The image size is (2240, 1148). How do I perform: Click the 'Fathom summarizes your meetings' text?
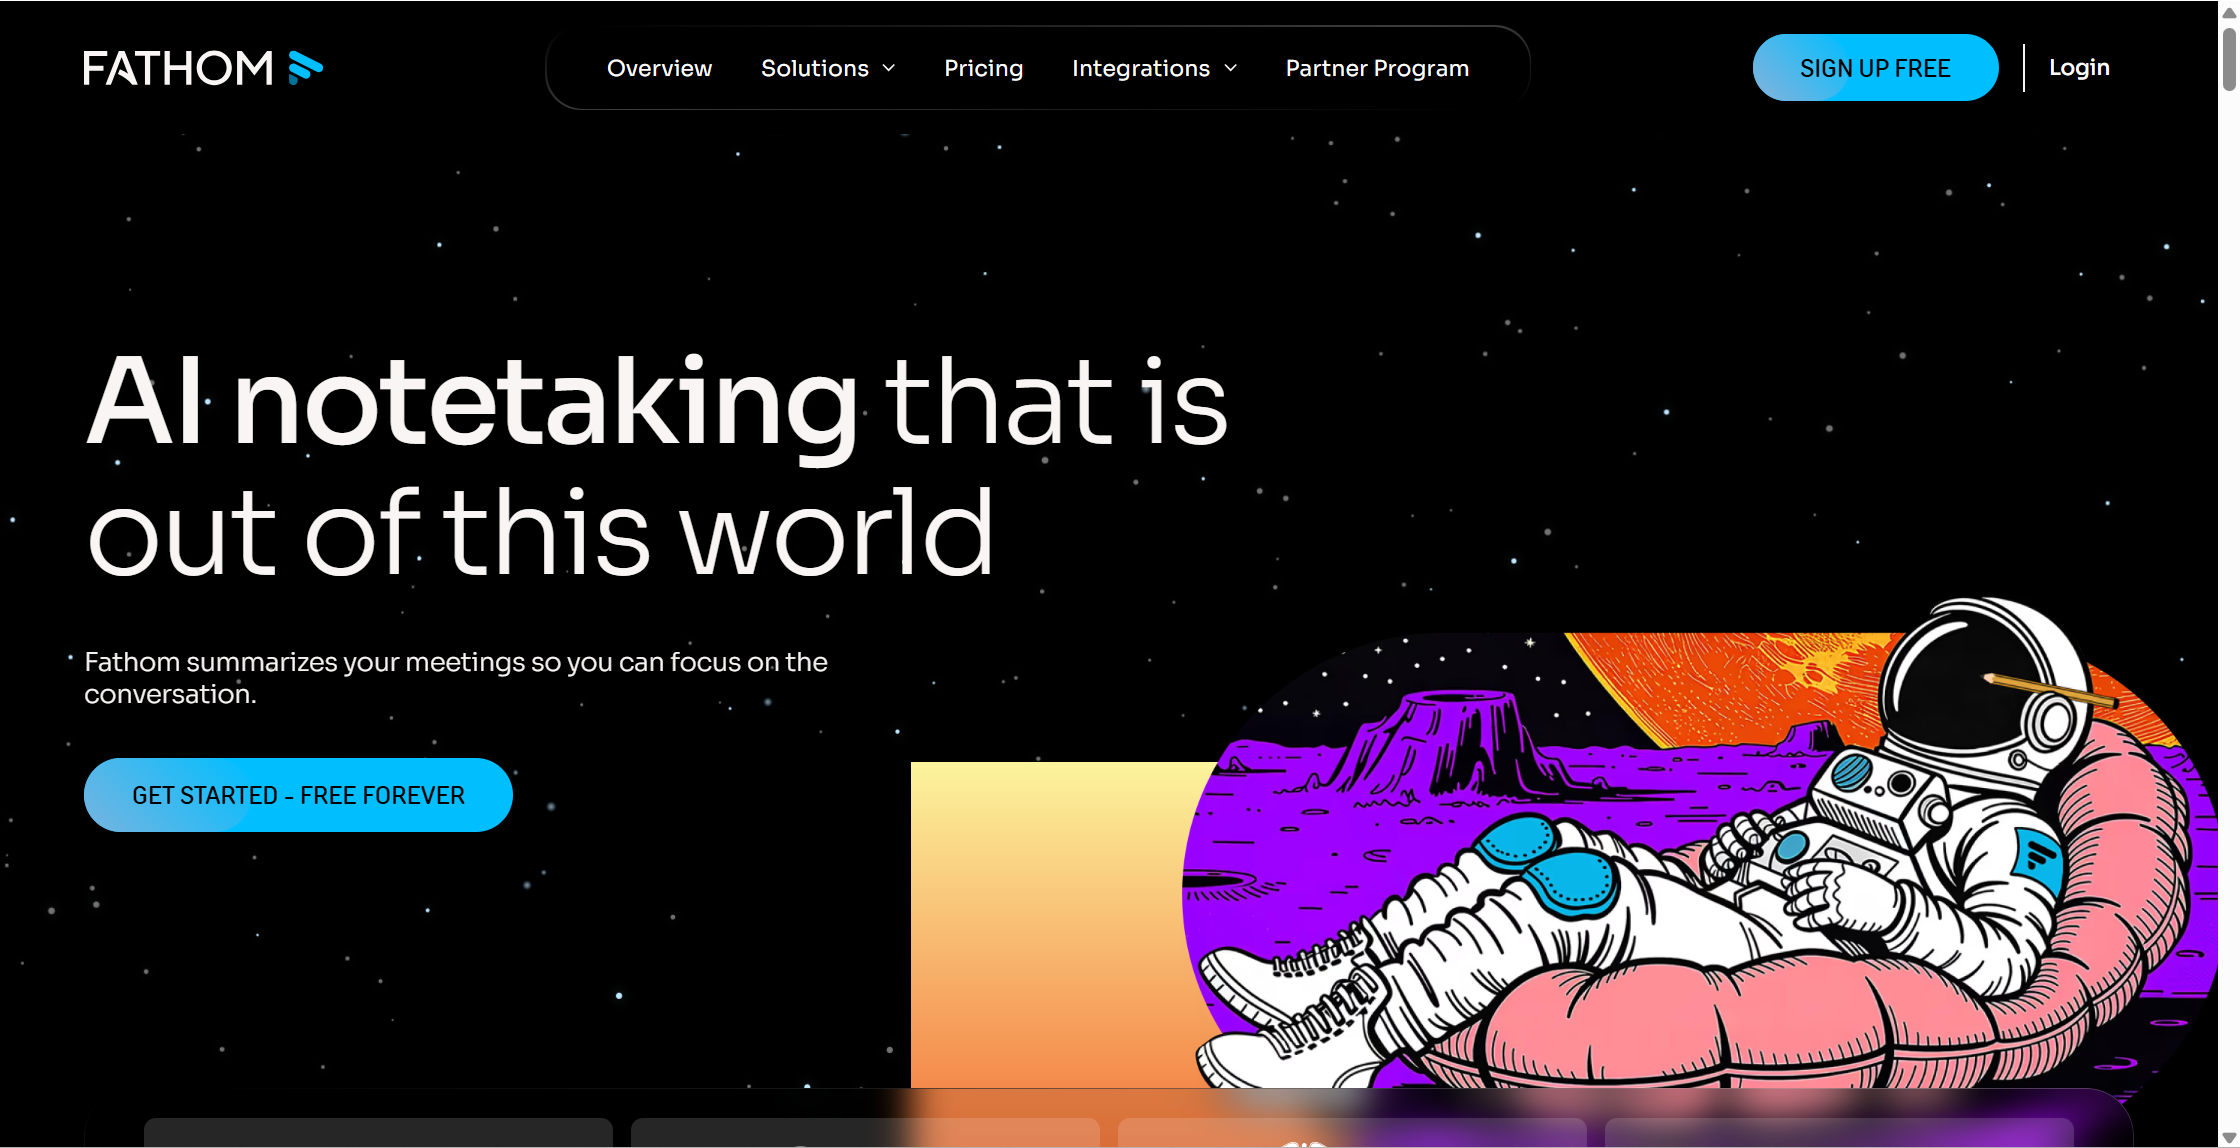tap(455, 678)
